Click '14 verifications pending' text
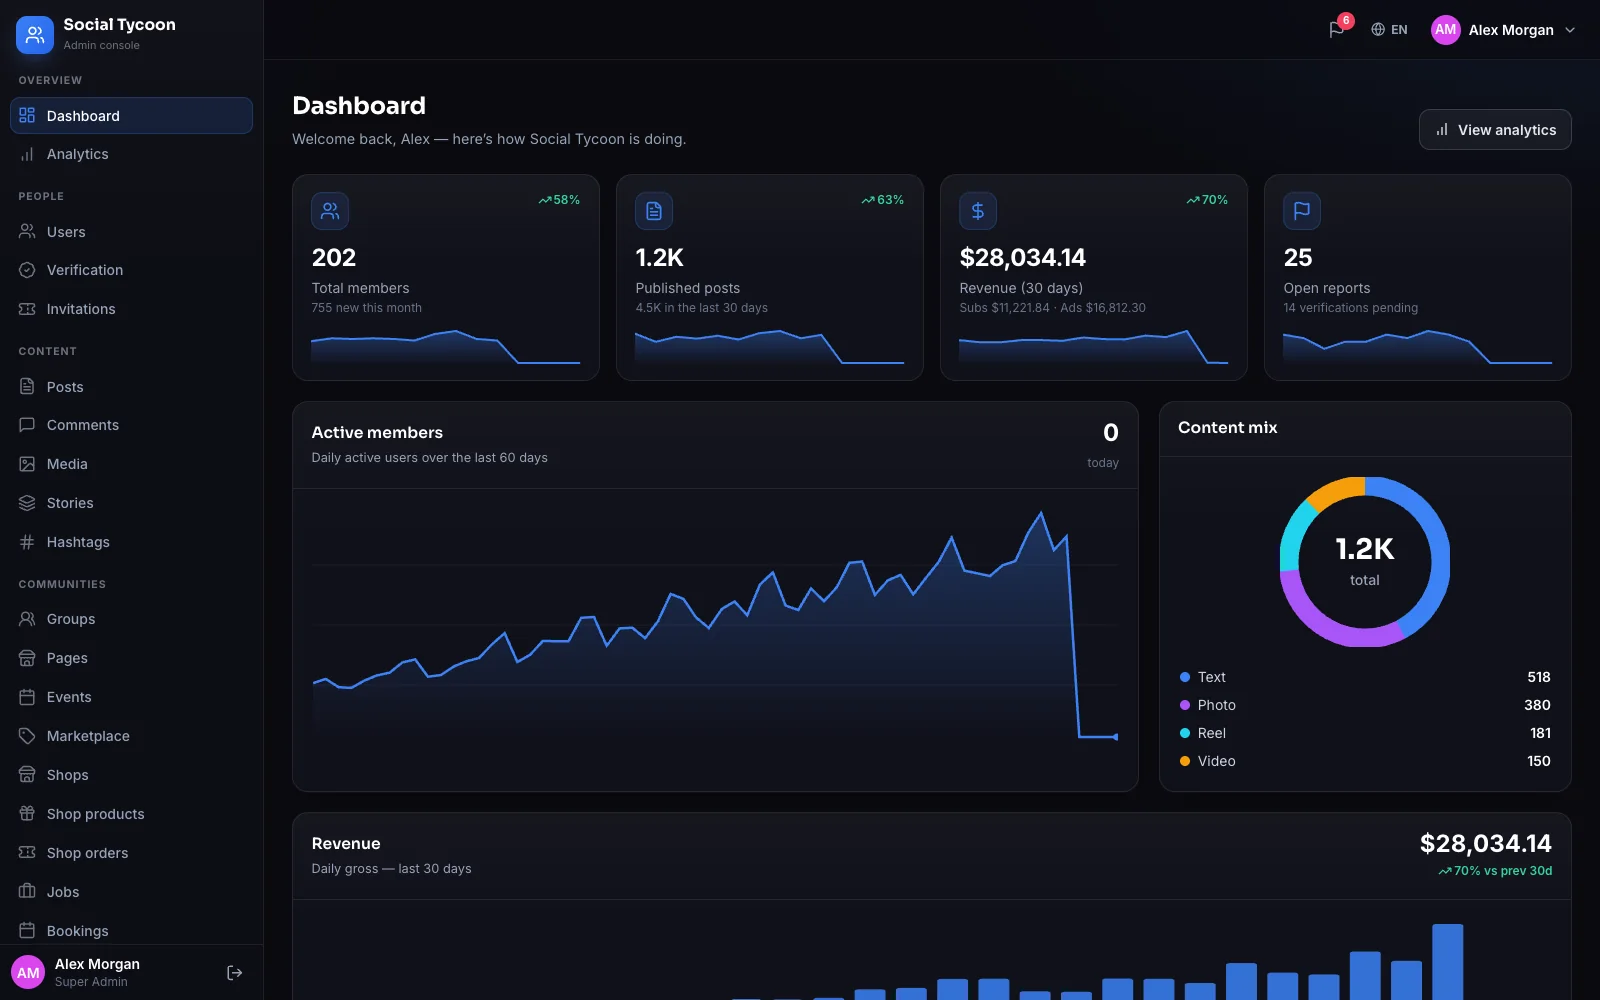The image size is (1600, 1000). pyautogui.click(x=1350, y=308)
